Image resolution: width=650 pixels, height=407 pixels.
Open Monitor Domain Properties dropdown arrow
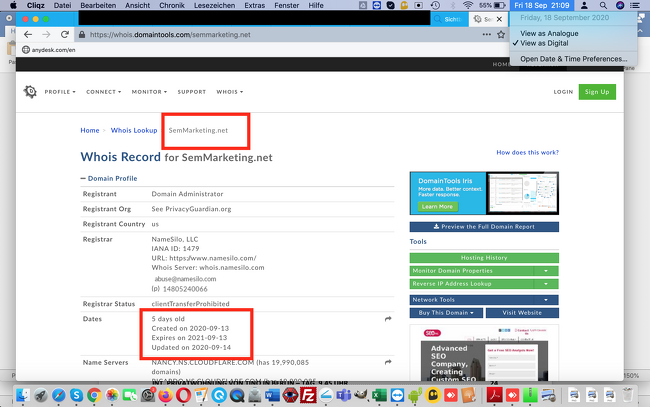click(545, 271)
